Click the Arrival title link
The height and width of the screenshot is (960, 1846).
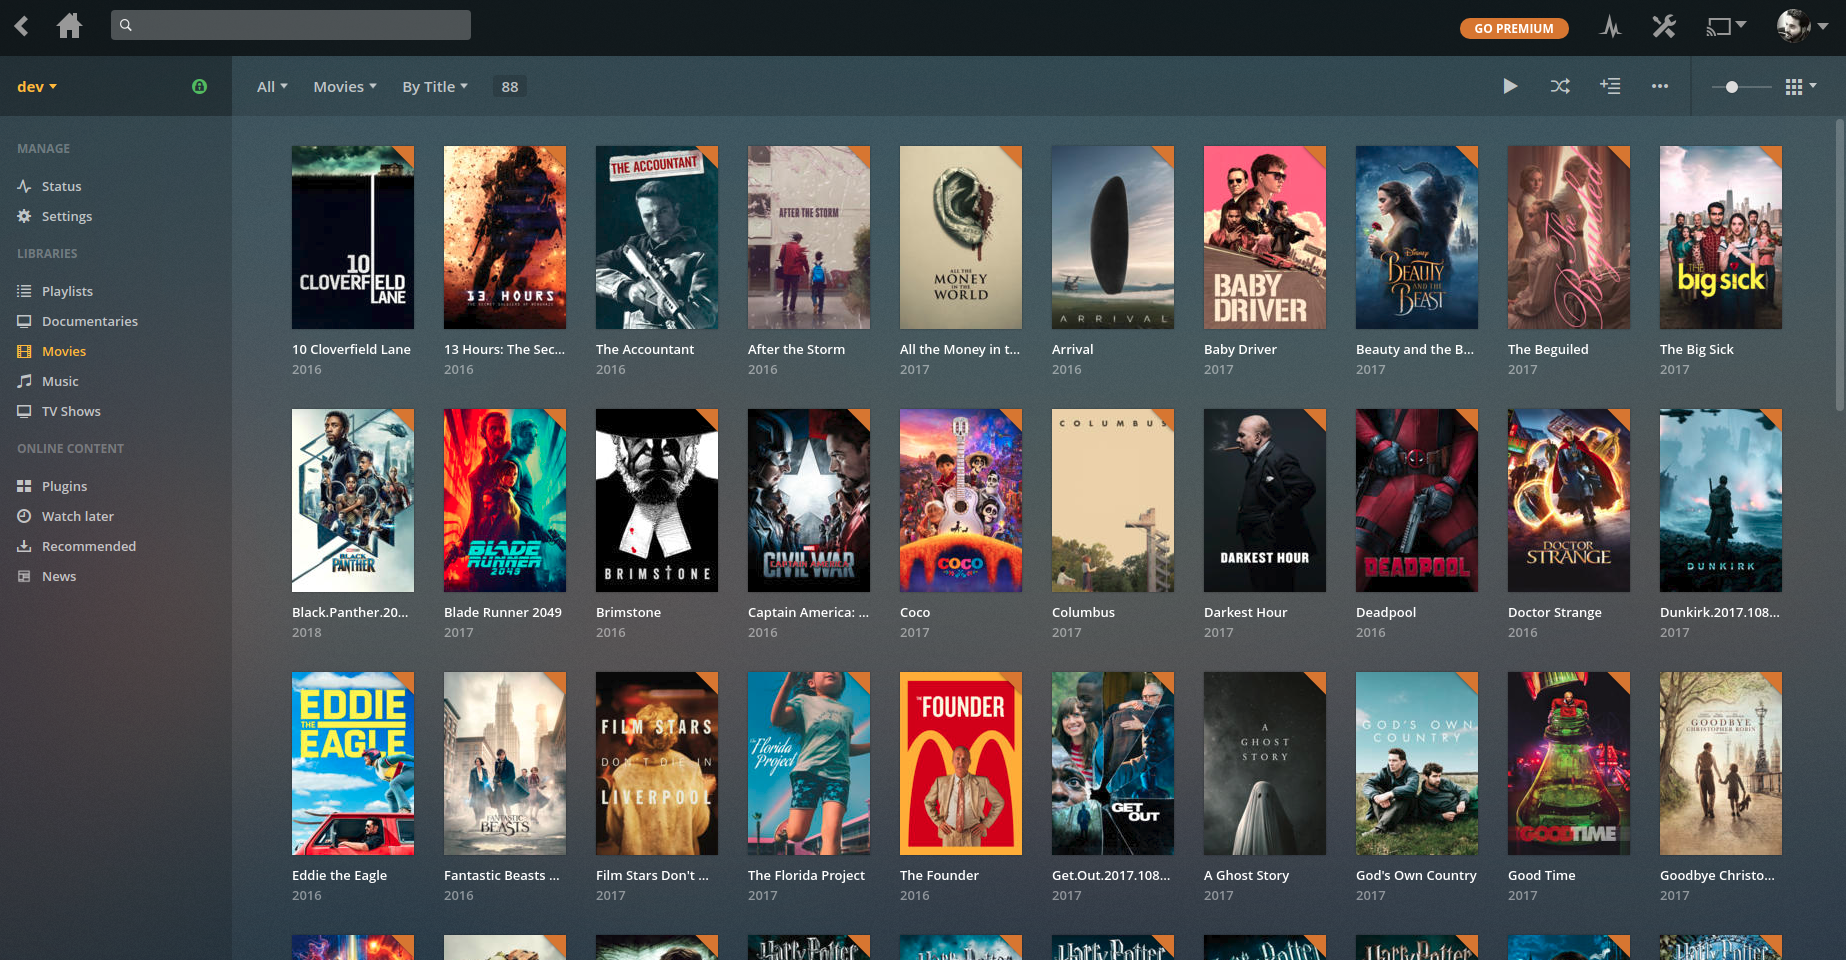(x=1072, y=349)
